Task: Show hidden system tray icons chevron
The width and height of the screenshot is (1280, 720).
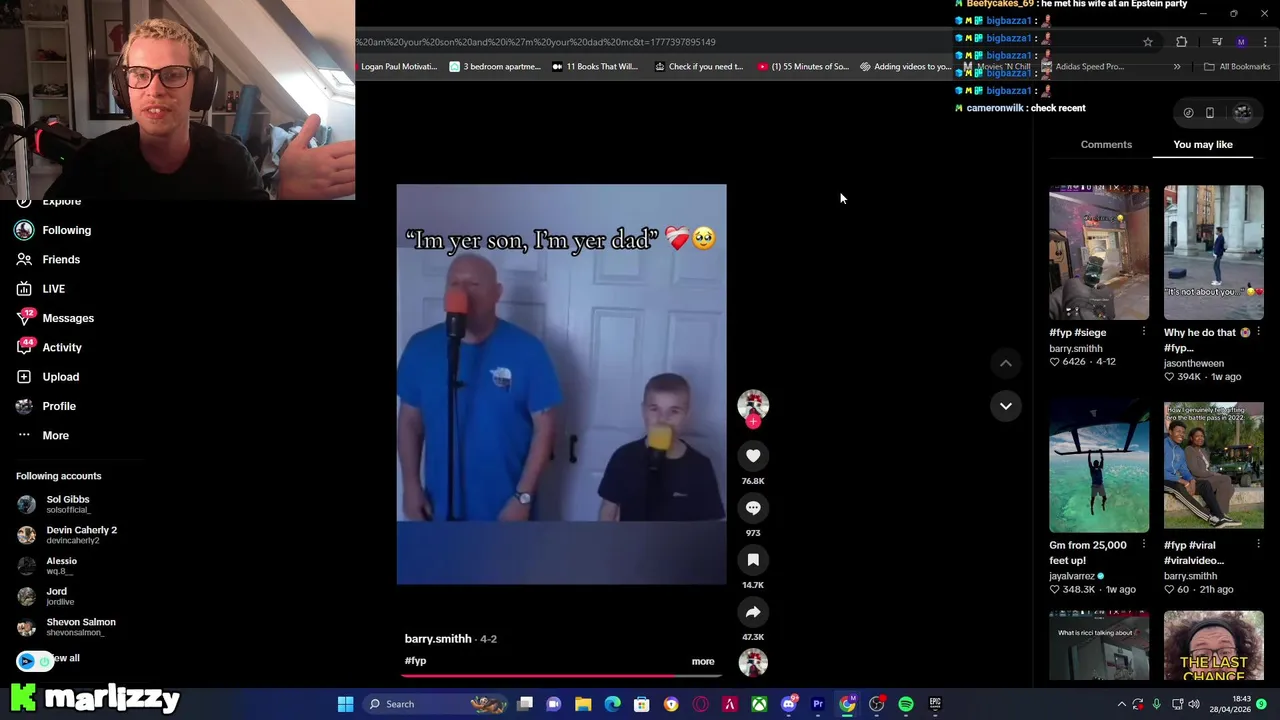Action: (x=1121, y=704)
